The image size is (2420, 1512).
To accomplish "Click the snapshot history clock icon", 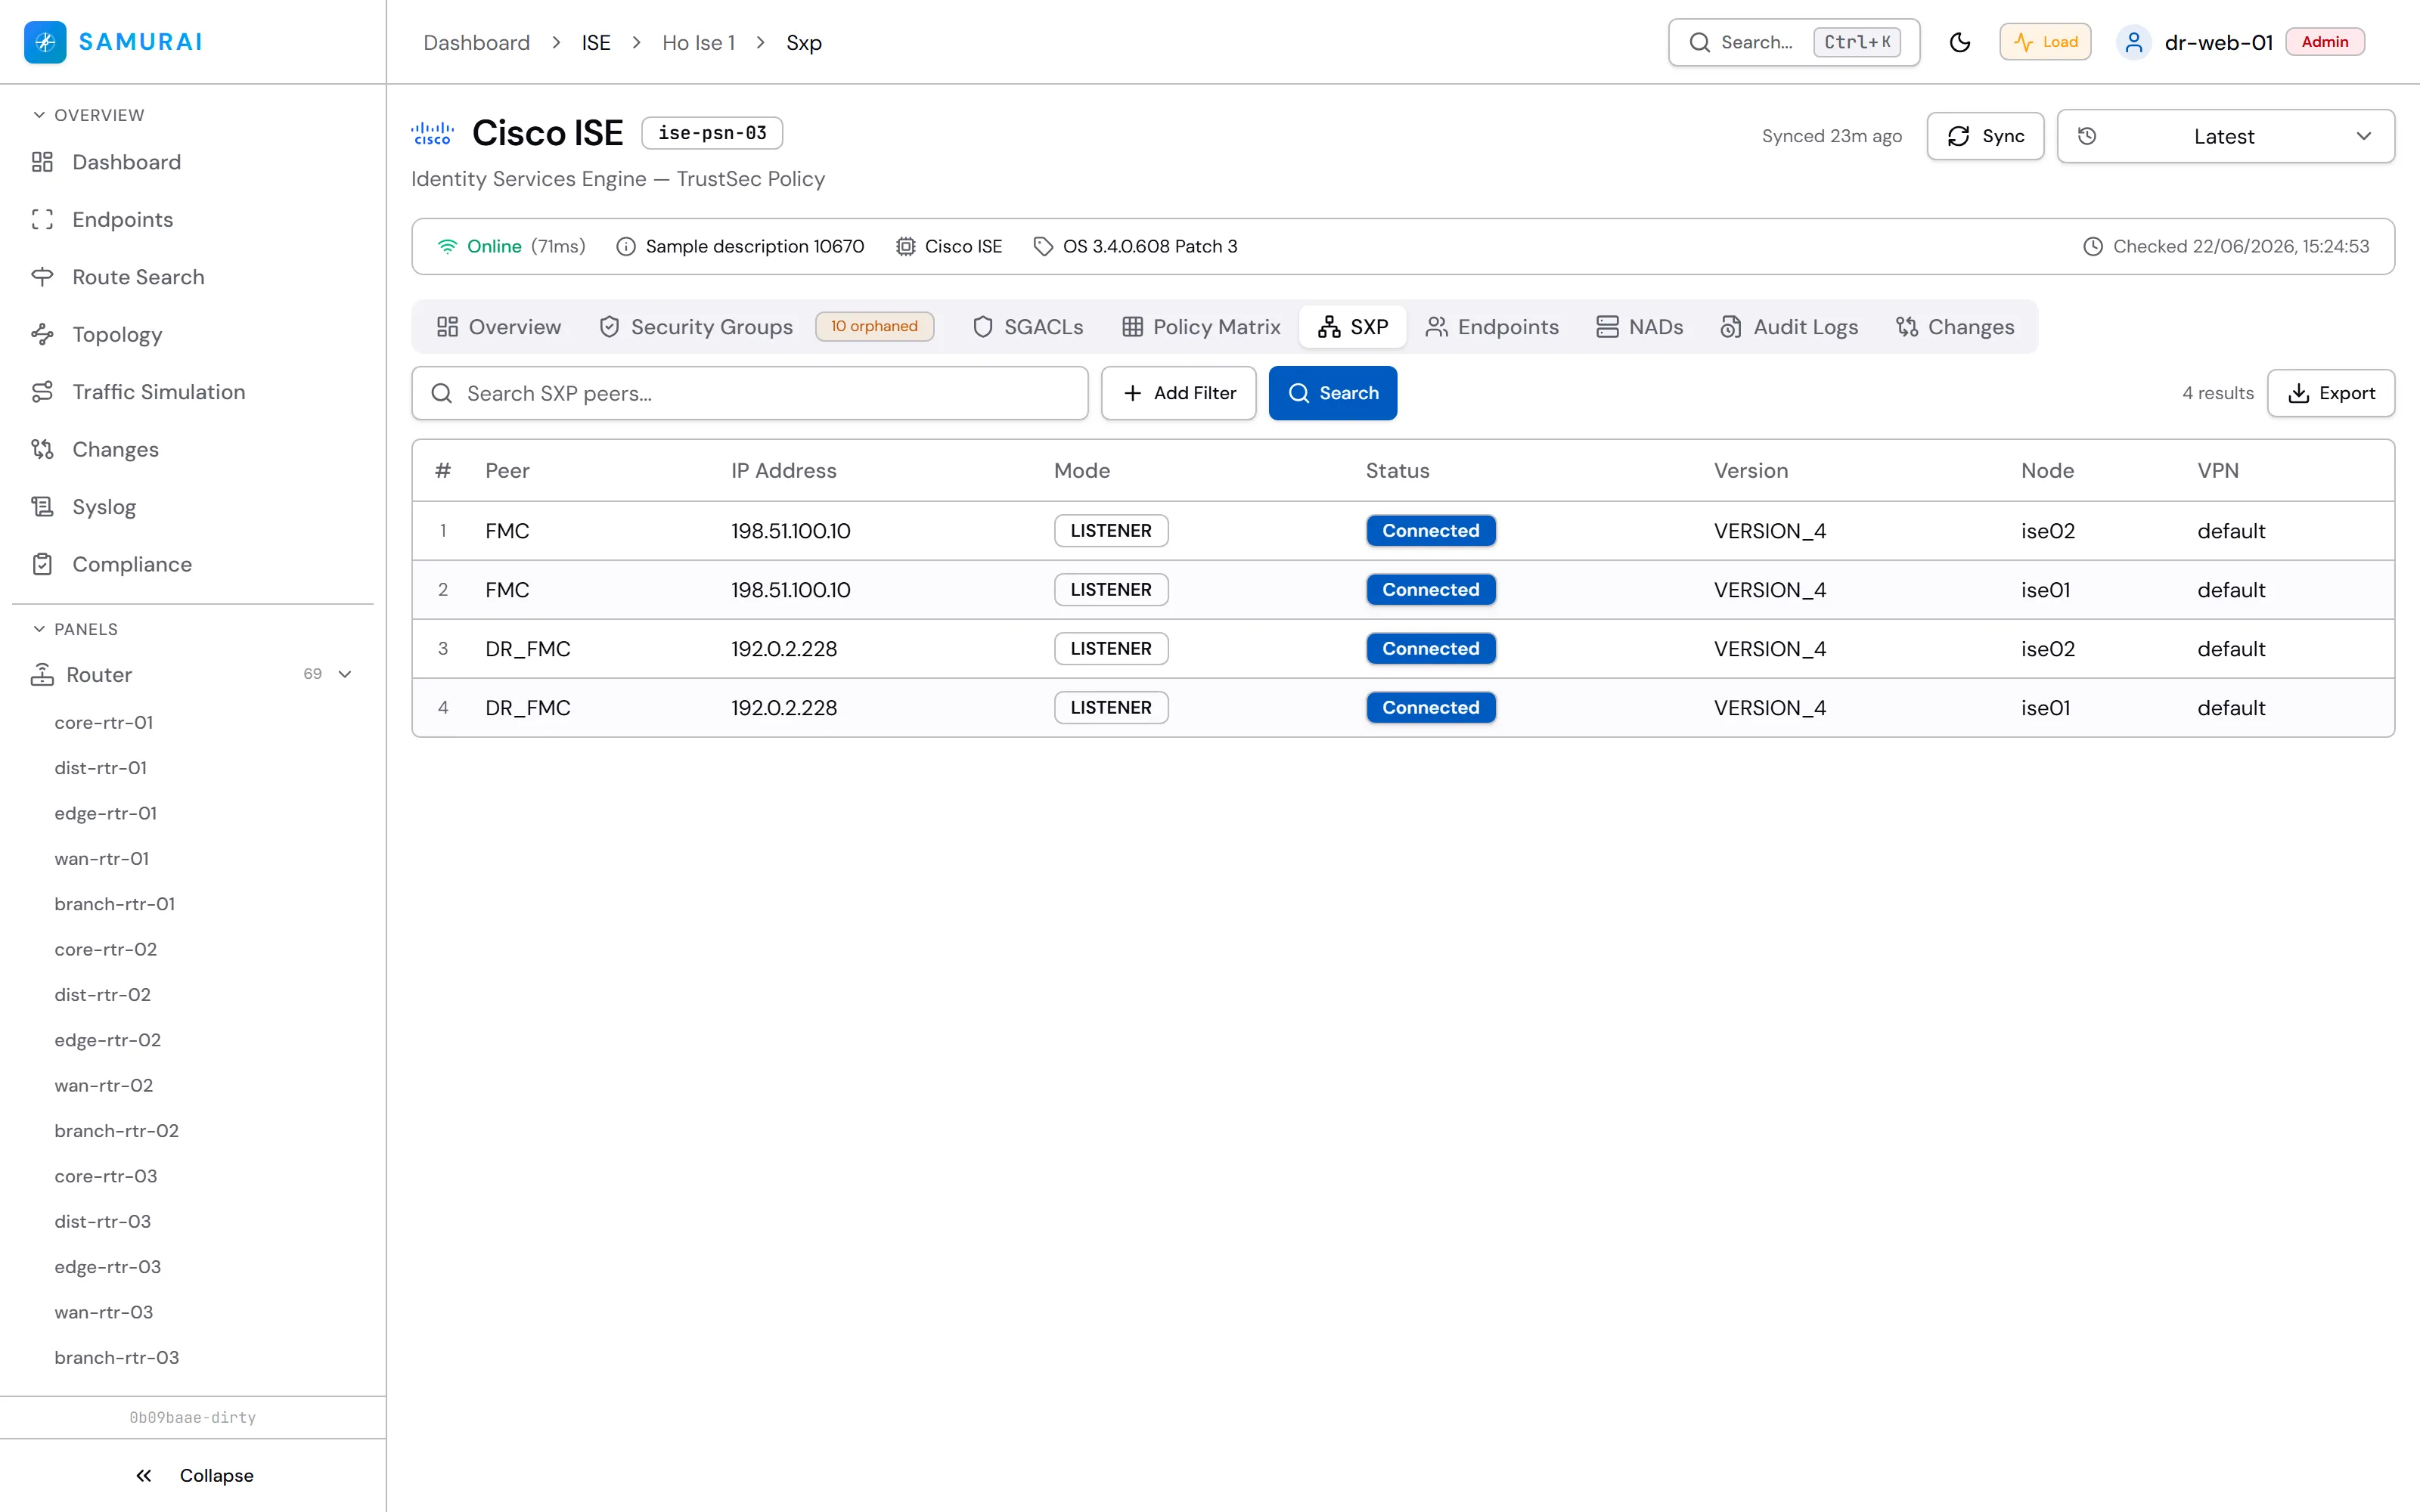I will pos(2087,136).
